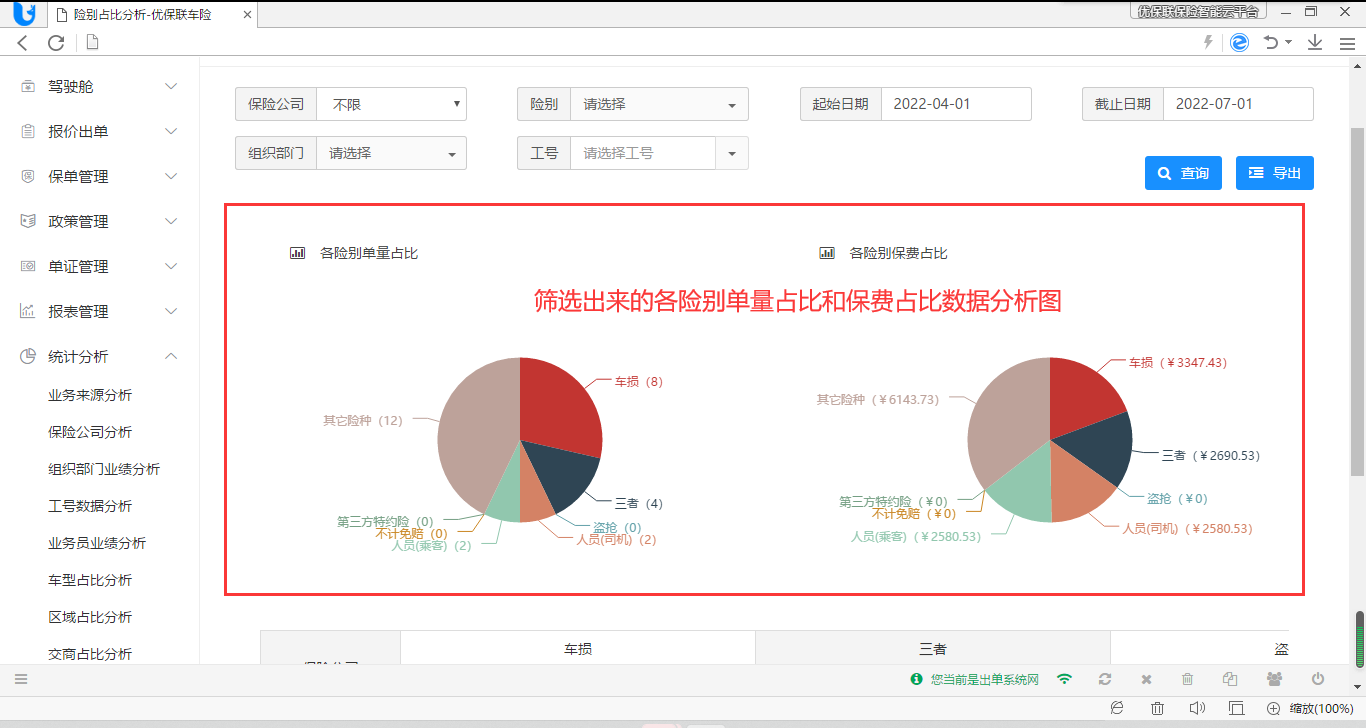Click the 缩放(100%) zoom label
The height and width of the screenshot is (728, 1366).
click(1321, 708)
